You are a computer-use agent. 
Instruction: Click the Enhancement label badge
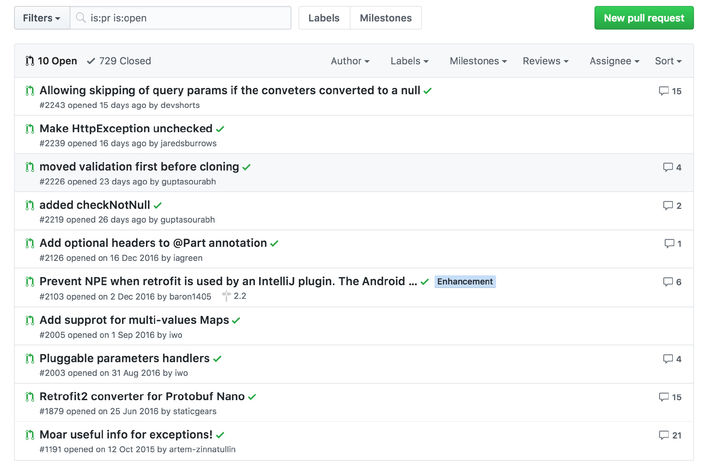(x=465, y=282)
